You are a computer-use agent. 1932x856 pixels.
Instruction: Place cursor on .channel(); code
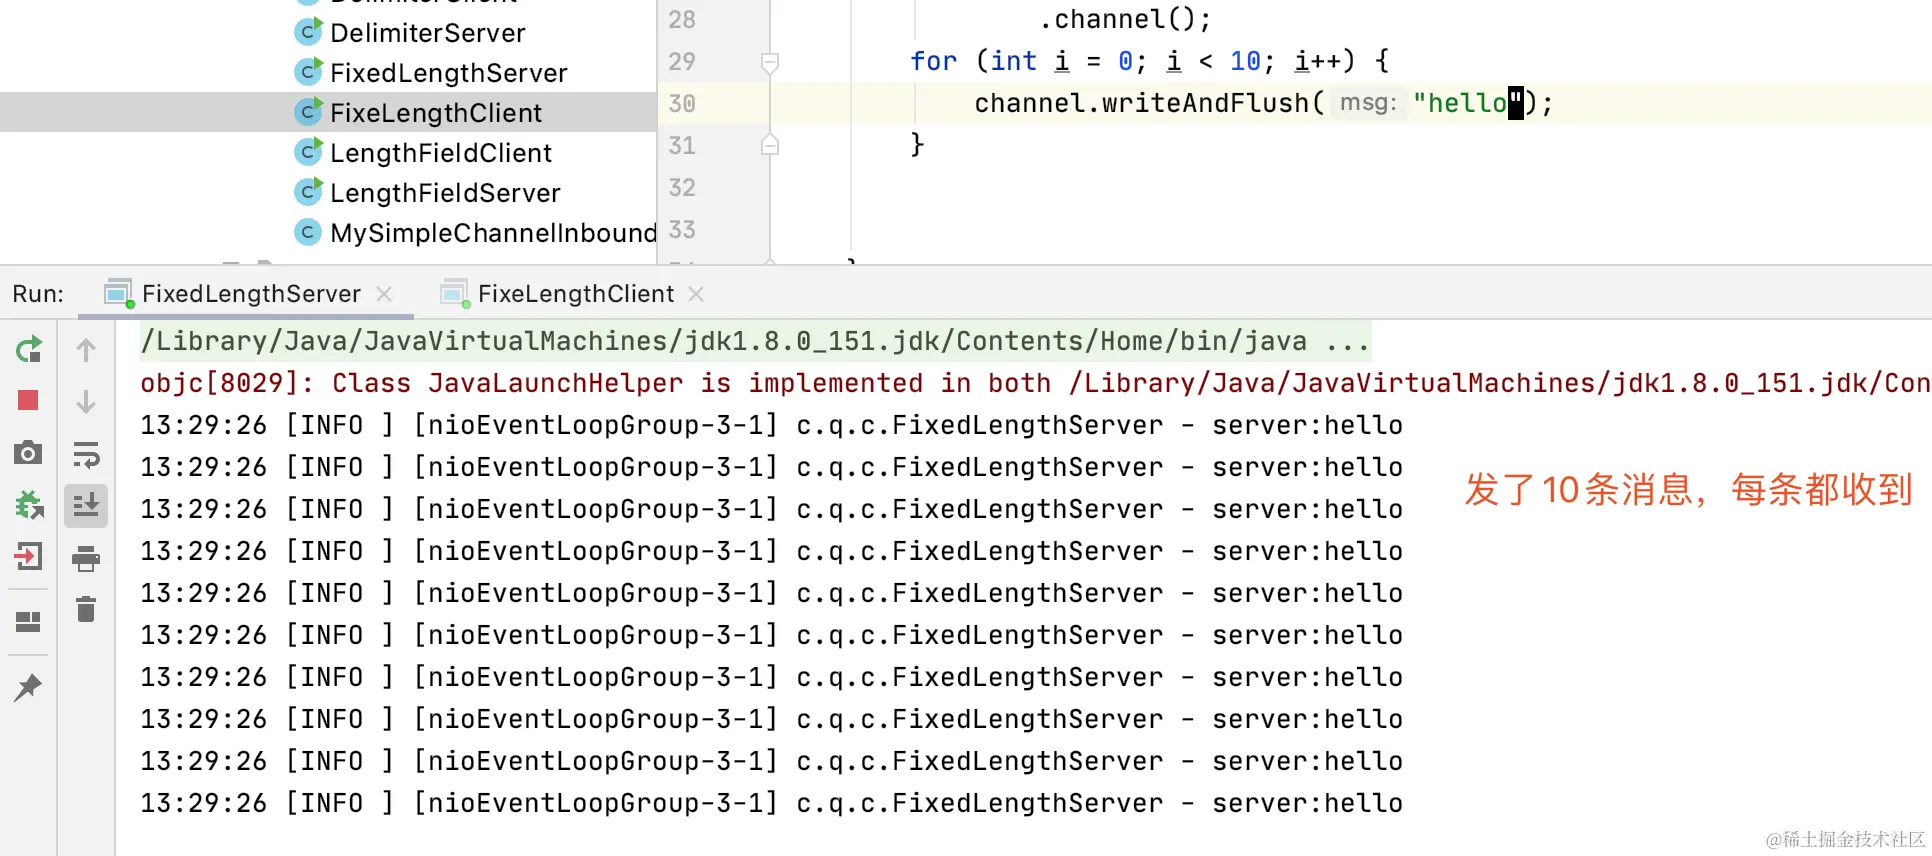click(x=1125, y=19)
